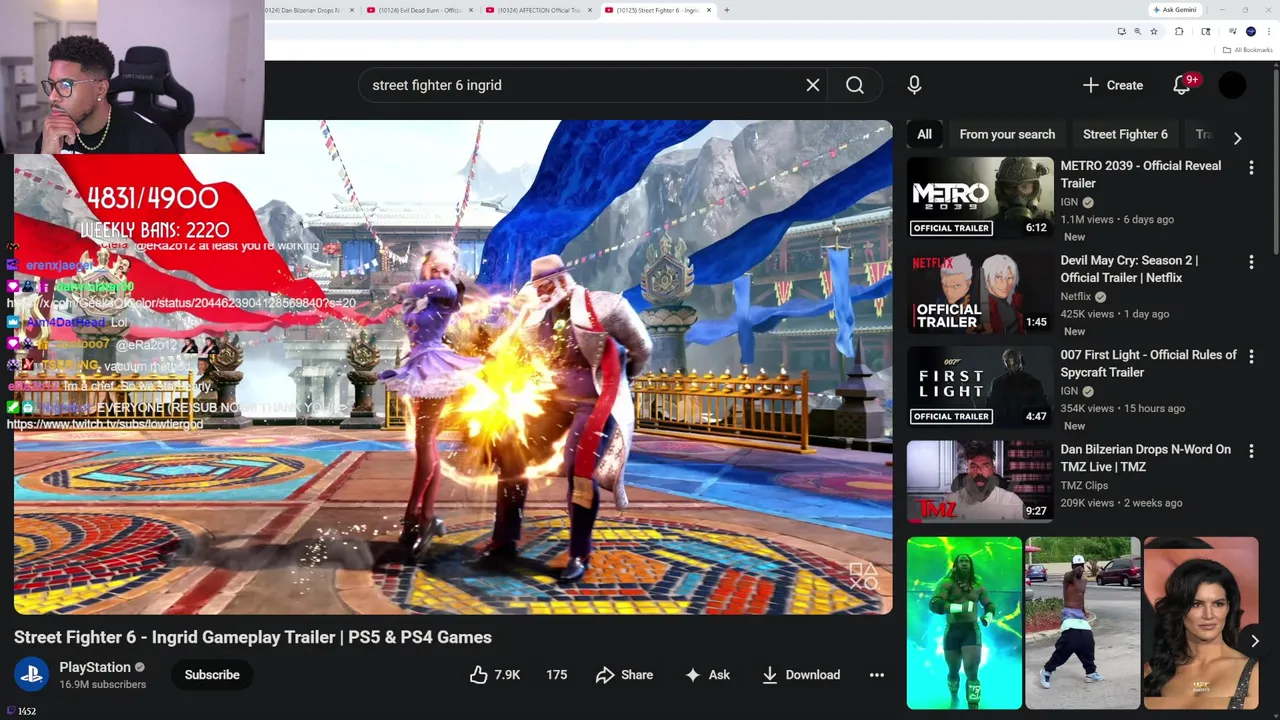
Task: Open more actions menu under the video
Action: [x=877, y=675]
